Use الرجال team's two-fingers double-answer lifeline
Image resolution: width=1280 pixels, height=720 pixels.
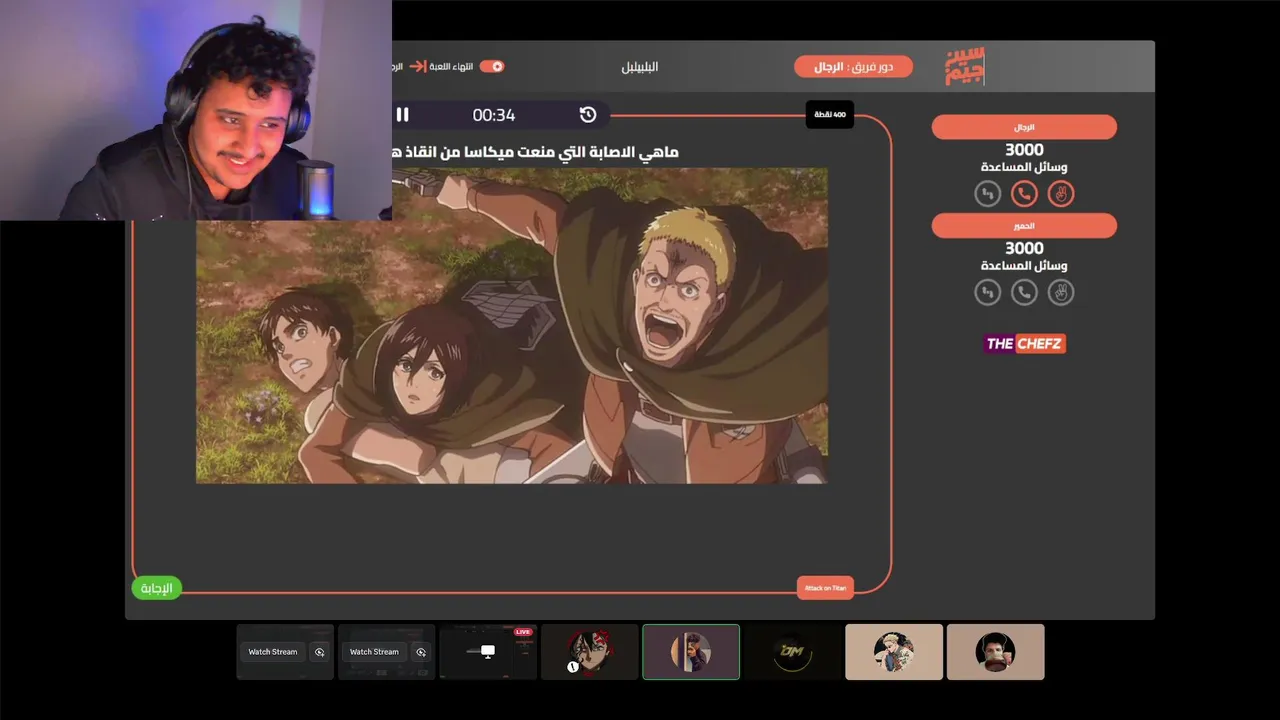1061,193
